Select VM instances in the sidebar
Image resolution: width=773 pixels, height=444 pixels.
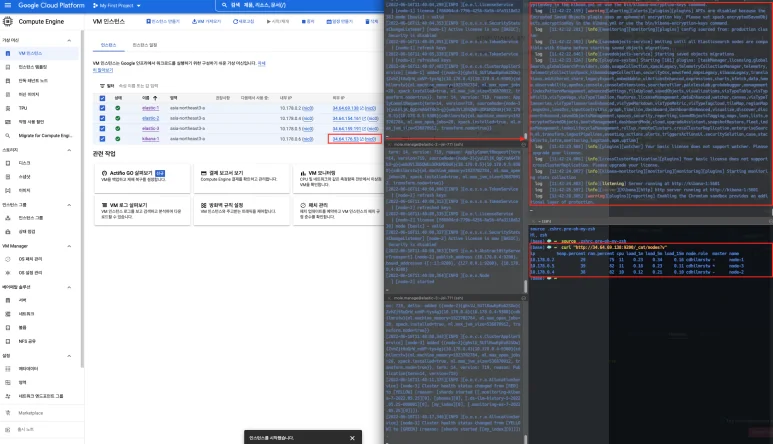tap(28, 53)
